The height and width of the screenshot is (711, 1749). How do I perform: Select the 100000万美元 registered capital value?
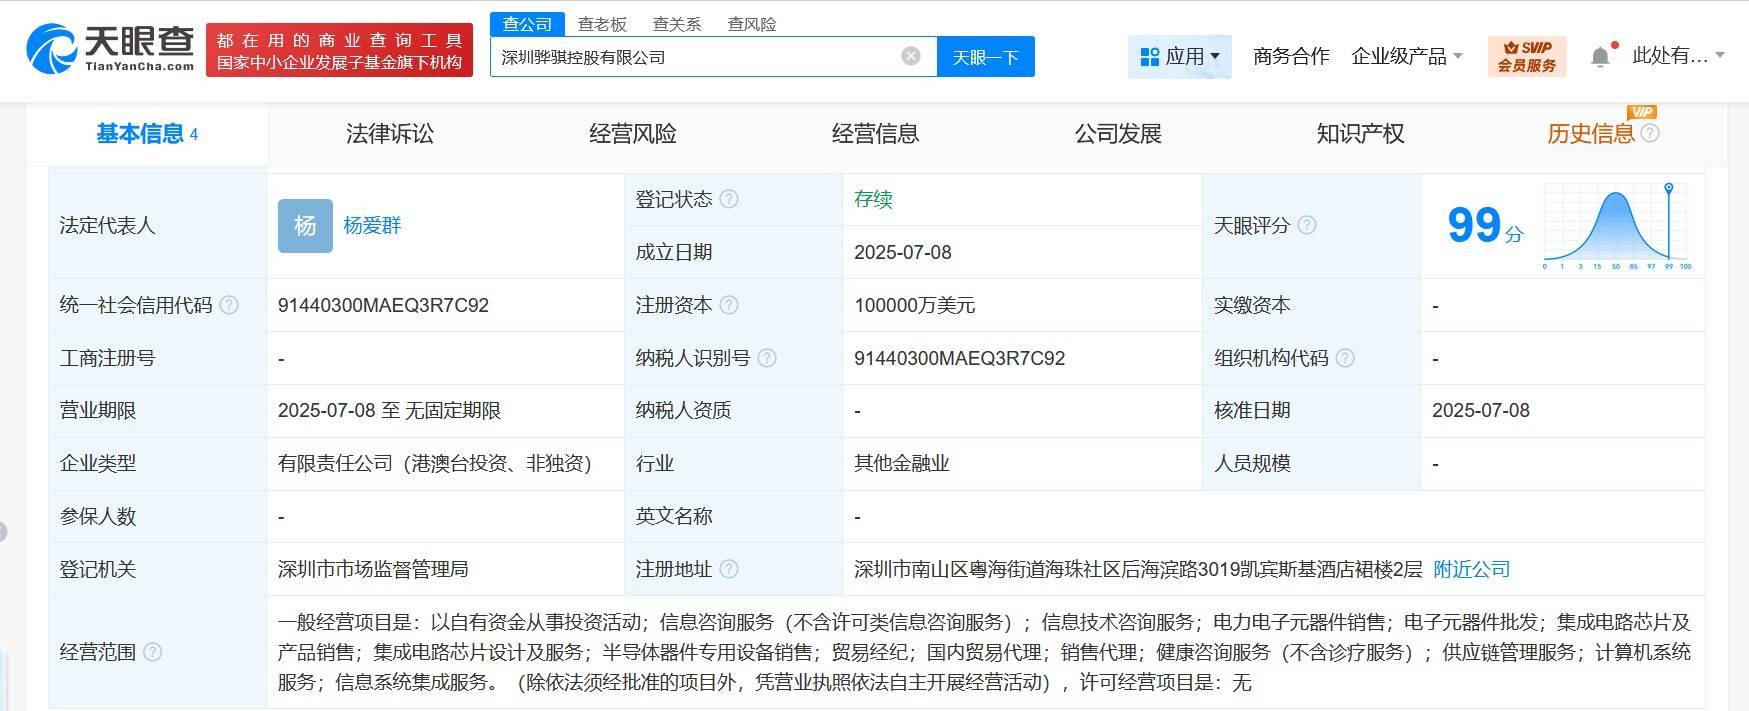pyautogui.click(x=914, y=305)
